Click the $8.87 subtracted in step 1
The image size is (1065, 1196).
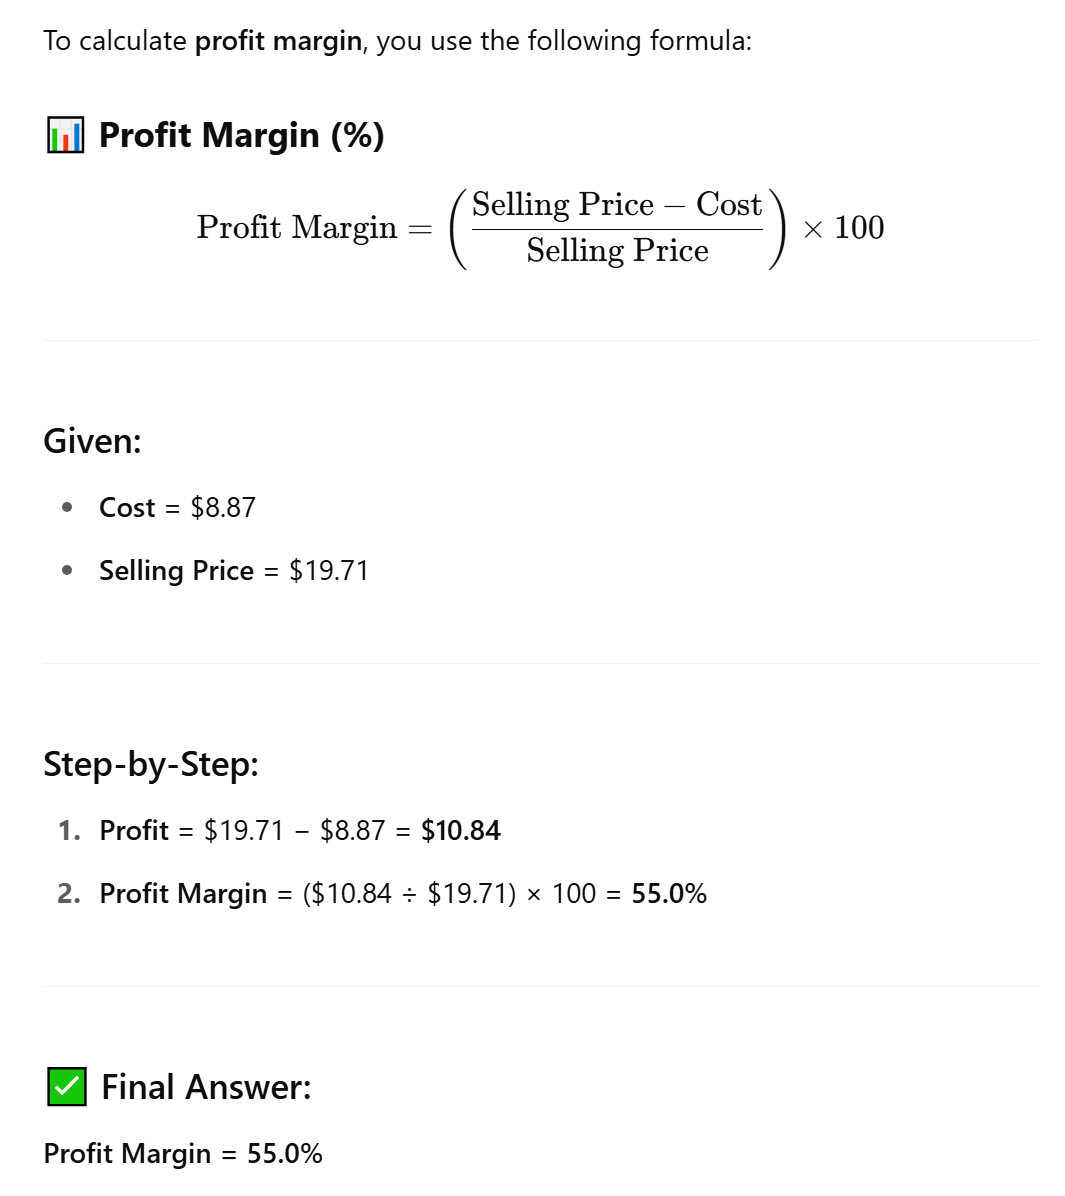point(352,831)
